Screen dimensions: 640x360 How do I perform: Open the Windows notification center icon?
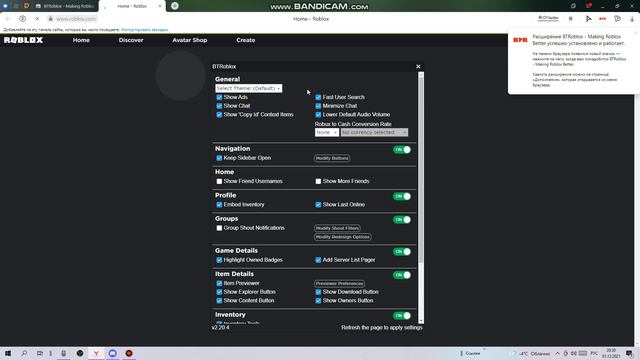point(629,353)
